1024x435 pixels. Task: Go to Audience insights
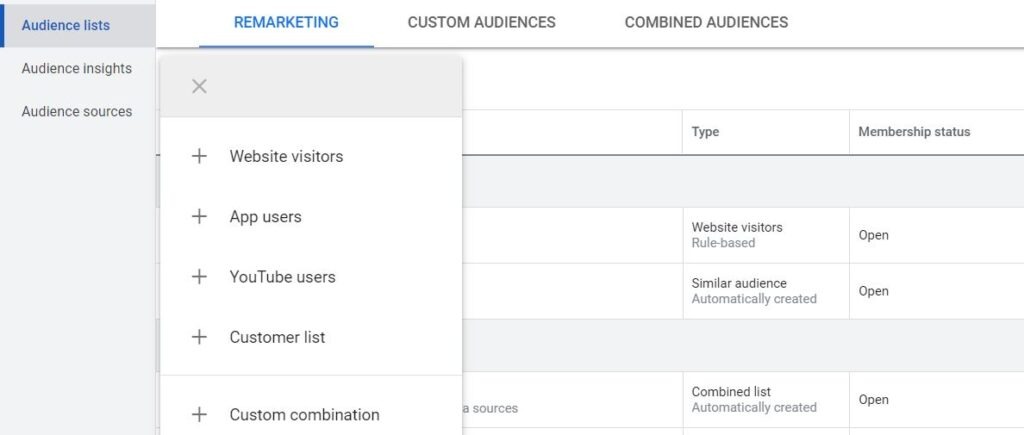[x=76, y=68]
